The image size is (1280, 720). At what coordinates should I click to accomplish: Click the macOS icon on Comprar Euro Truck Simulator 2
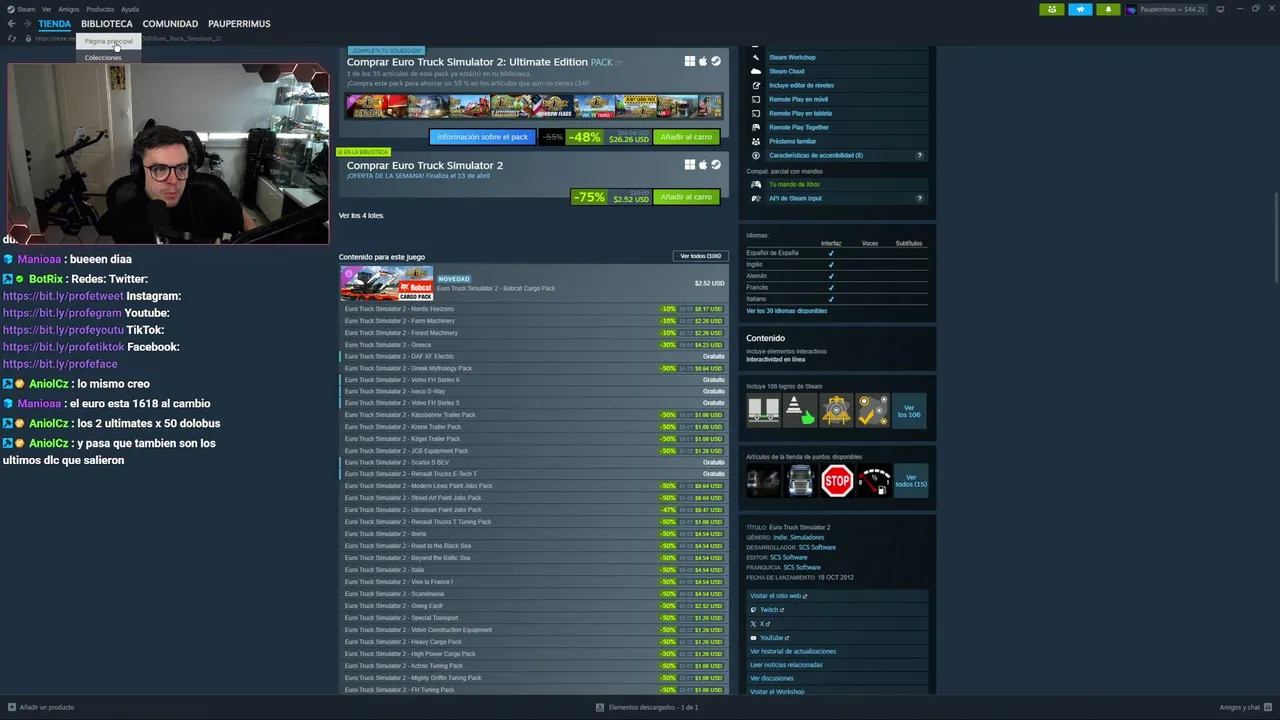tap(703, 165)
